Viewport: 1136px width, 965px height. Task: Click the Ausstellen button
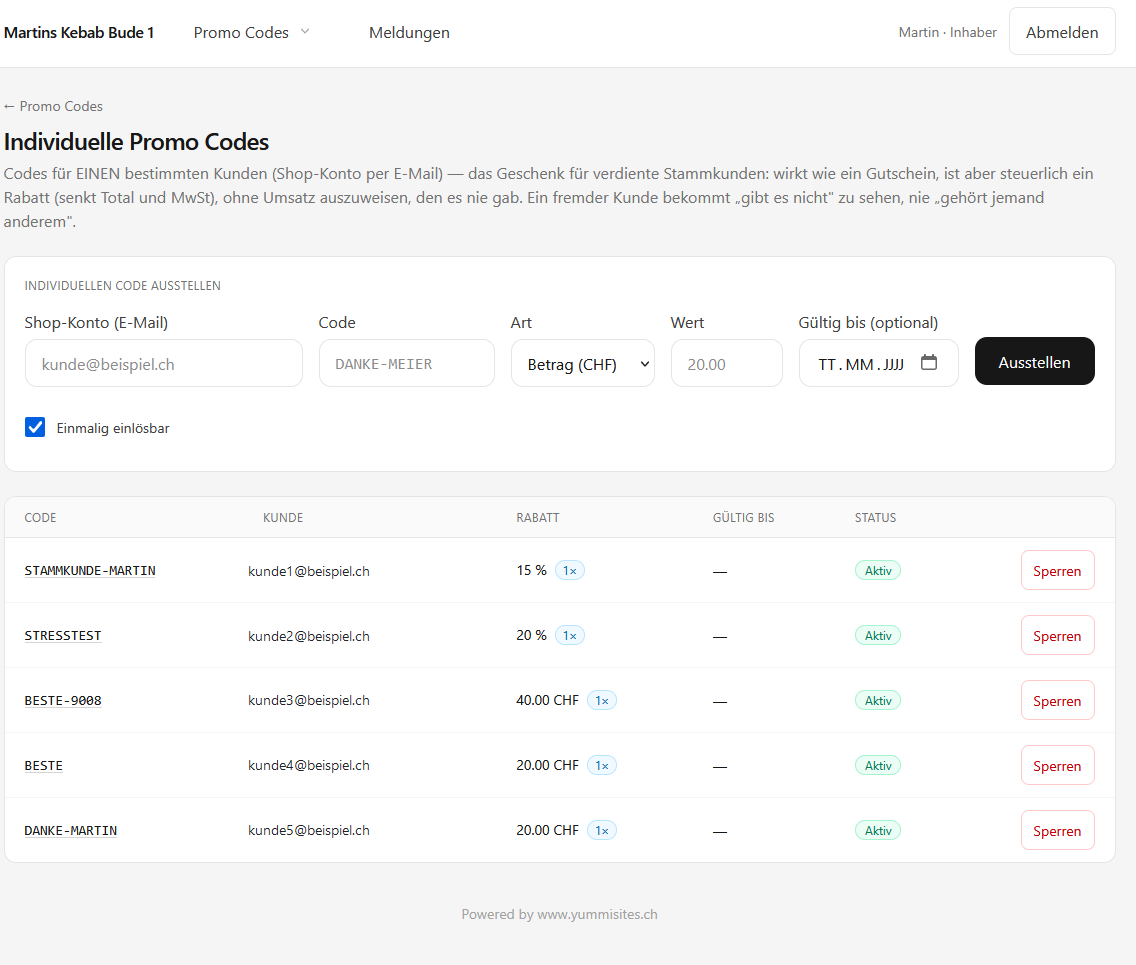[x=1035, y=362]
